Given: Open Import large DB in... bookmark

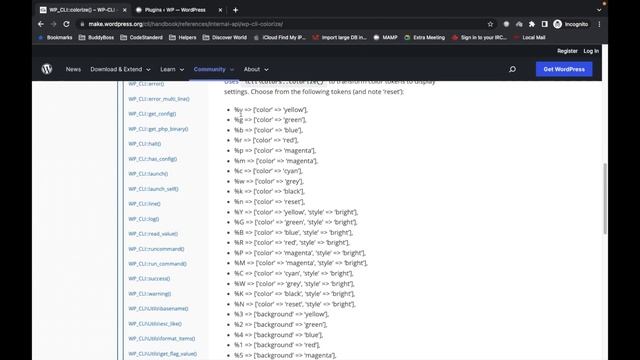Looking at the screenshot, I should click(x=340, y=37).
